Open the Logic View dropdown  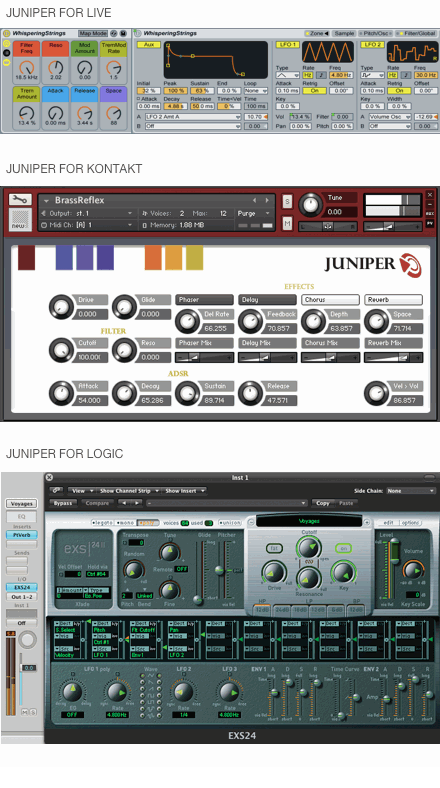pyautogui.click(x=83, y=490)
